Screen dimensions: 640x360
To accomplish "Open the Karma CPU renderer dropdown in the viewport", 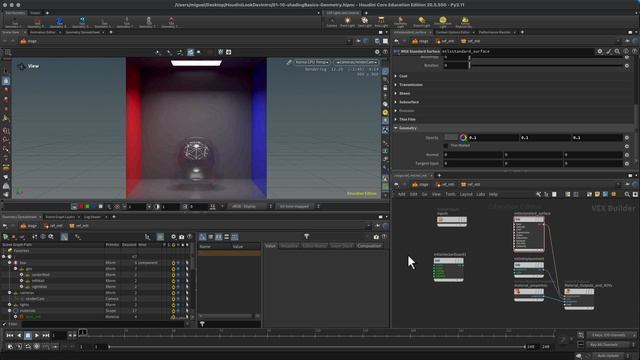I will (x=312, y=62).
